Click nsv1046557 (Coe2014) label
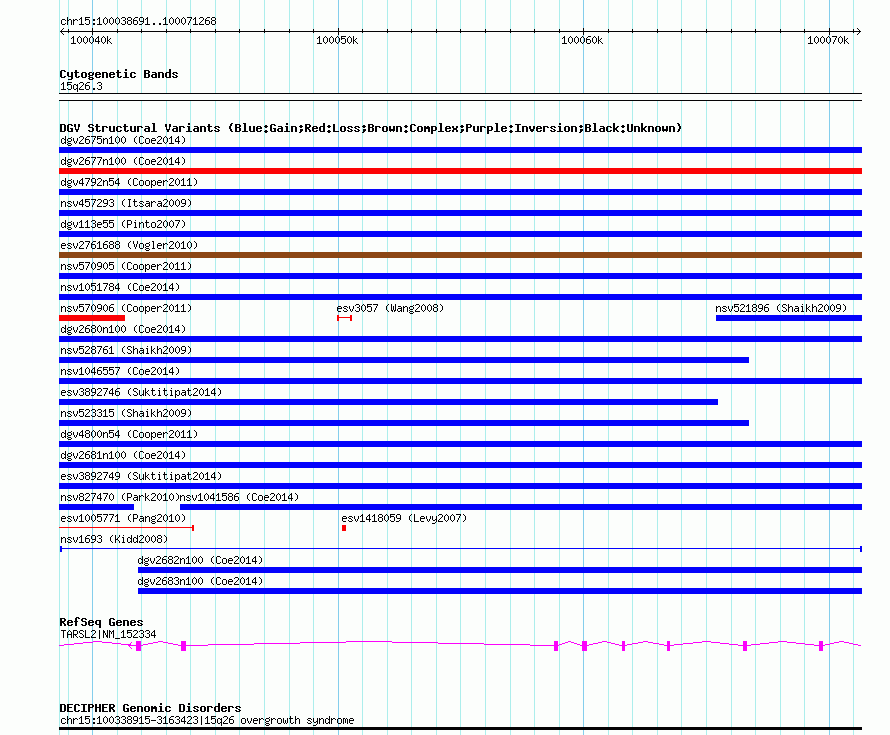This screenshot has height=735, width=890. point(120,371)
